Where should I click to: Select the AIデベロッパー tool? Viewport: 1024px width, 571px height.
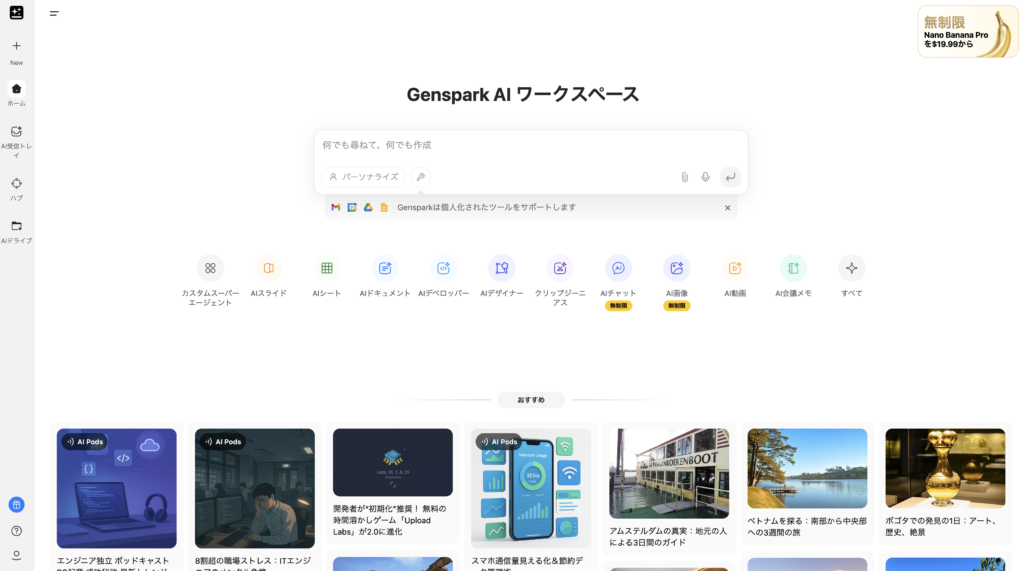coord(443,268)
